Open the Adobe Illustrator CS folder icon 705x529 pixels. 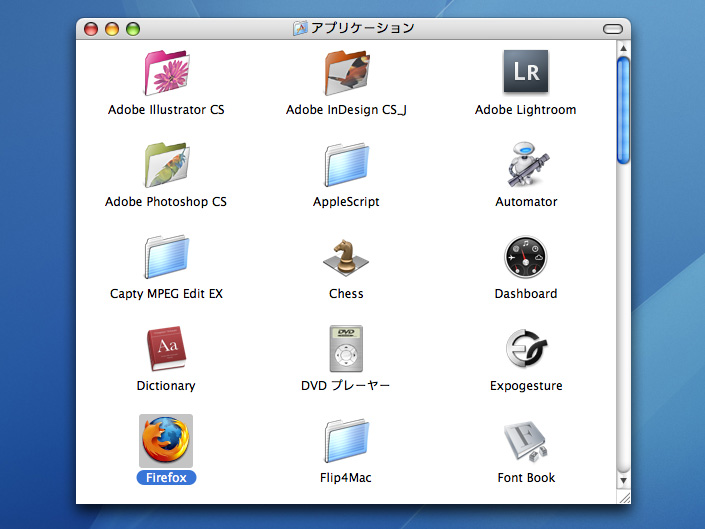point(166,73)
